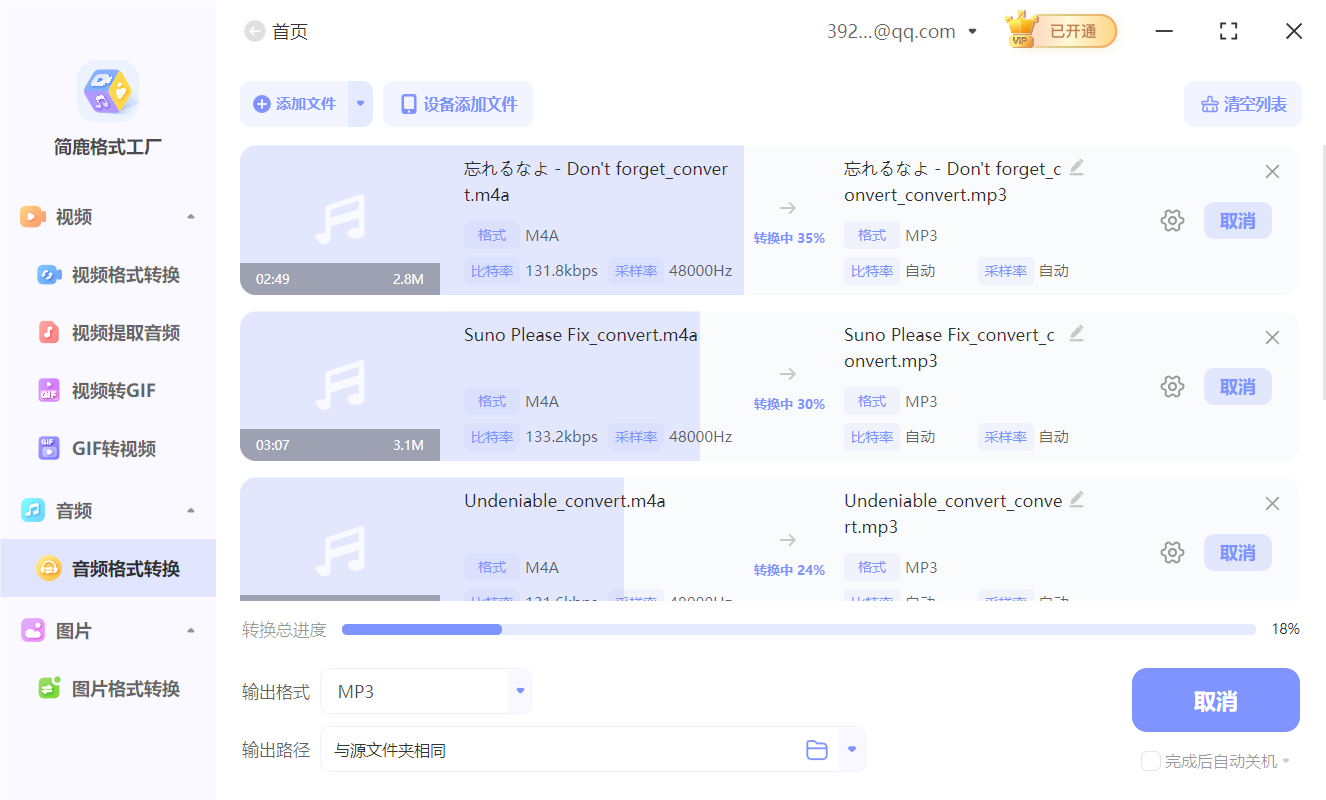The image size is (1326, 800).
Task: Click the VIP 已开通 crown badge
Action: coord(1060,30)
